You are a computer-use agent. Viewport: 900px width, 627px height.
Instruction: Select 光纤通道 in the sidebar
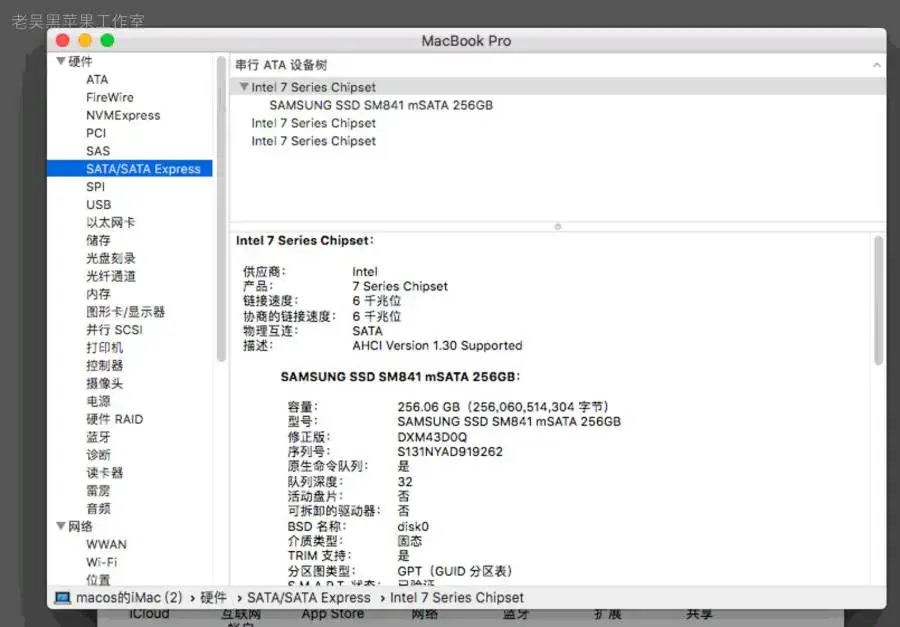[111, 276]
